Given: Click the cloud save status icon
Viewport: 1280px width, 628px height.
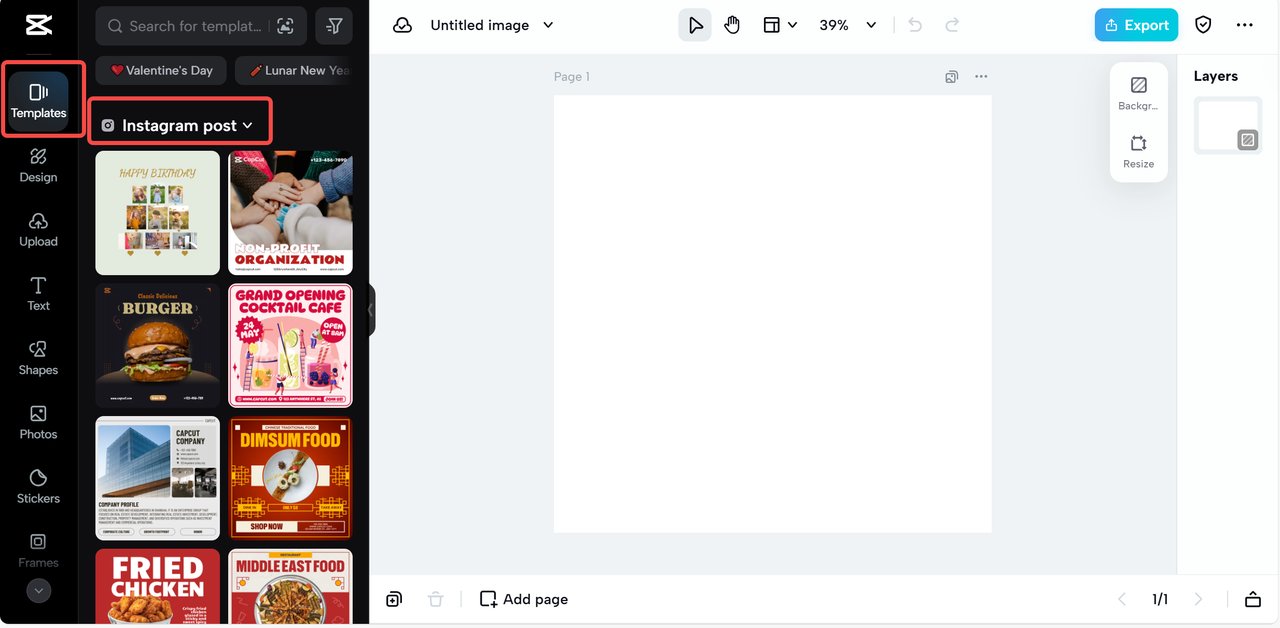Looking at the screenshot, I should [402, 25].
